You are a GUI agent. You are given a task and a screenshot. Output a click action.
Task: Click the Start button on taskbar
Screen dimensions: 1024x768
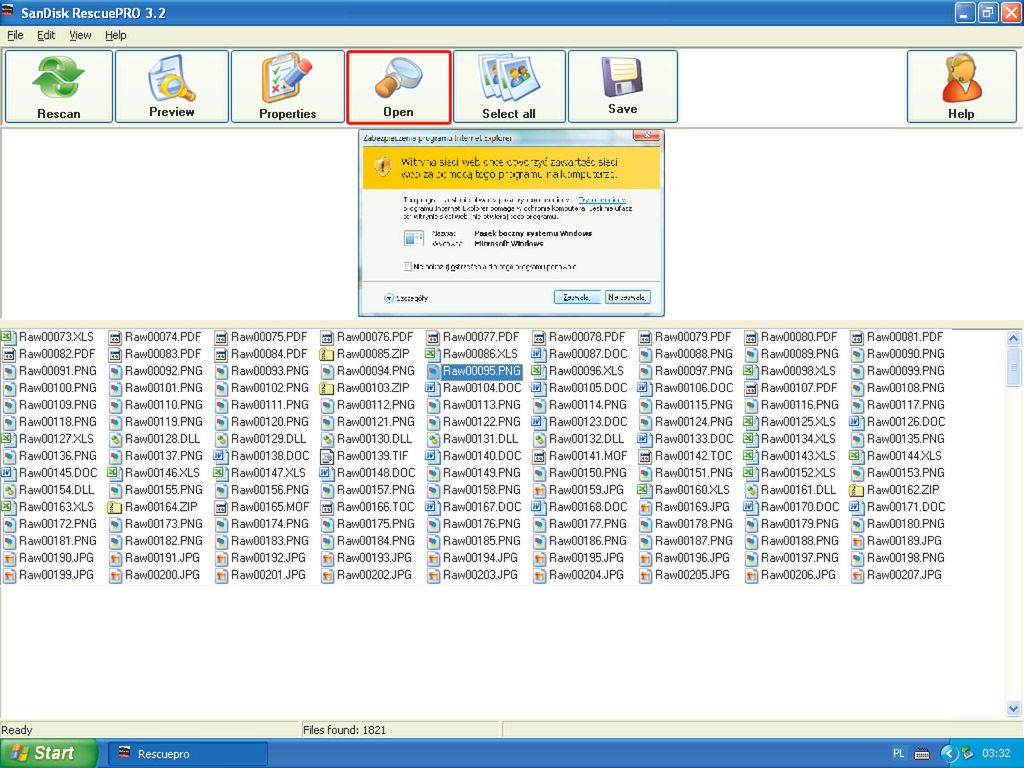(x=47, y=753)
